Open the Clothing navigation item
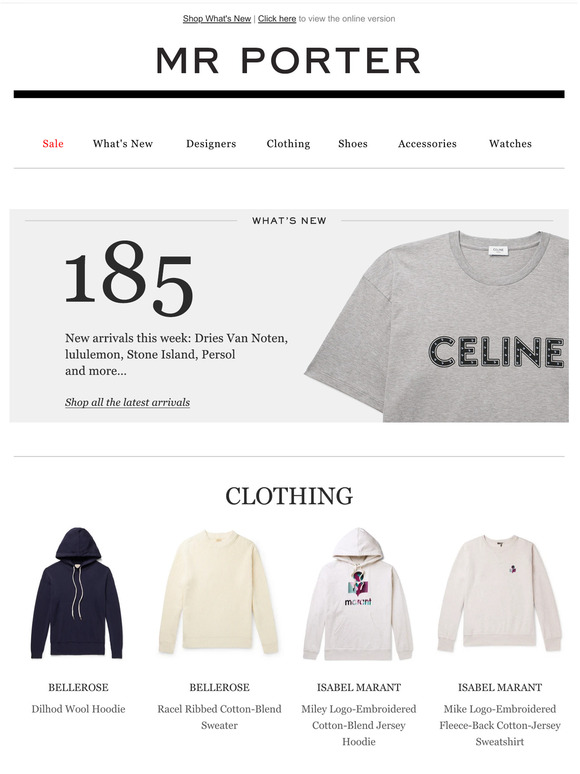 (x=288, y=144)
